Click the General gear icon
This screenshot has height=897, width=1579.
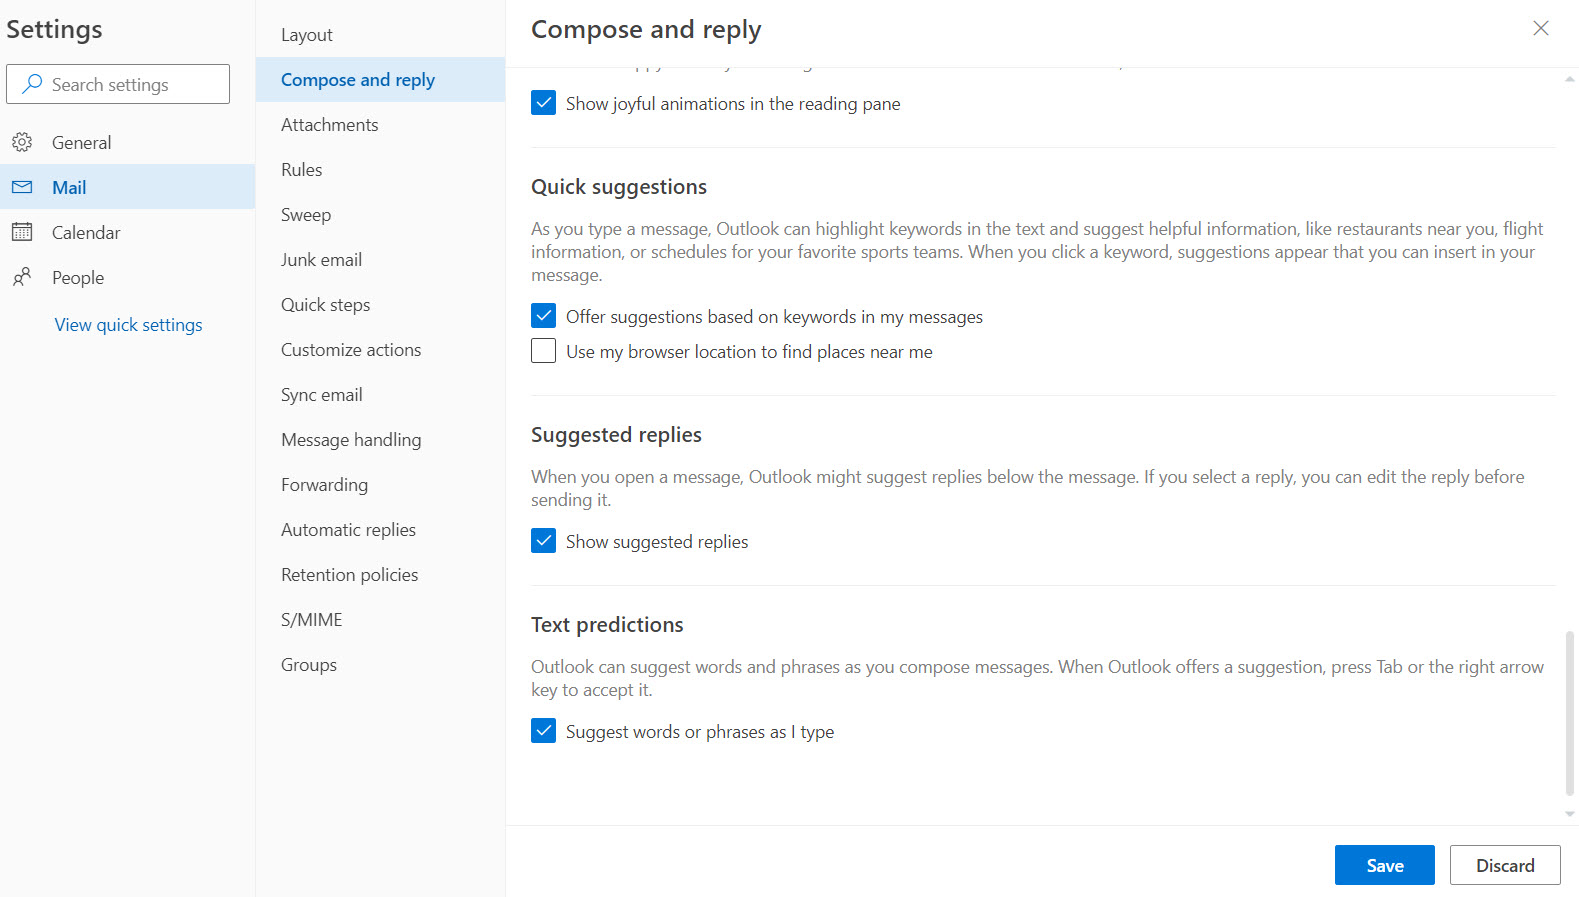click(x=22, y=142)
